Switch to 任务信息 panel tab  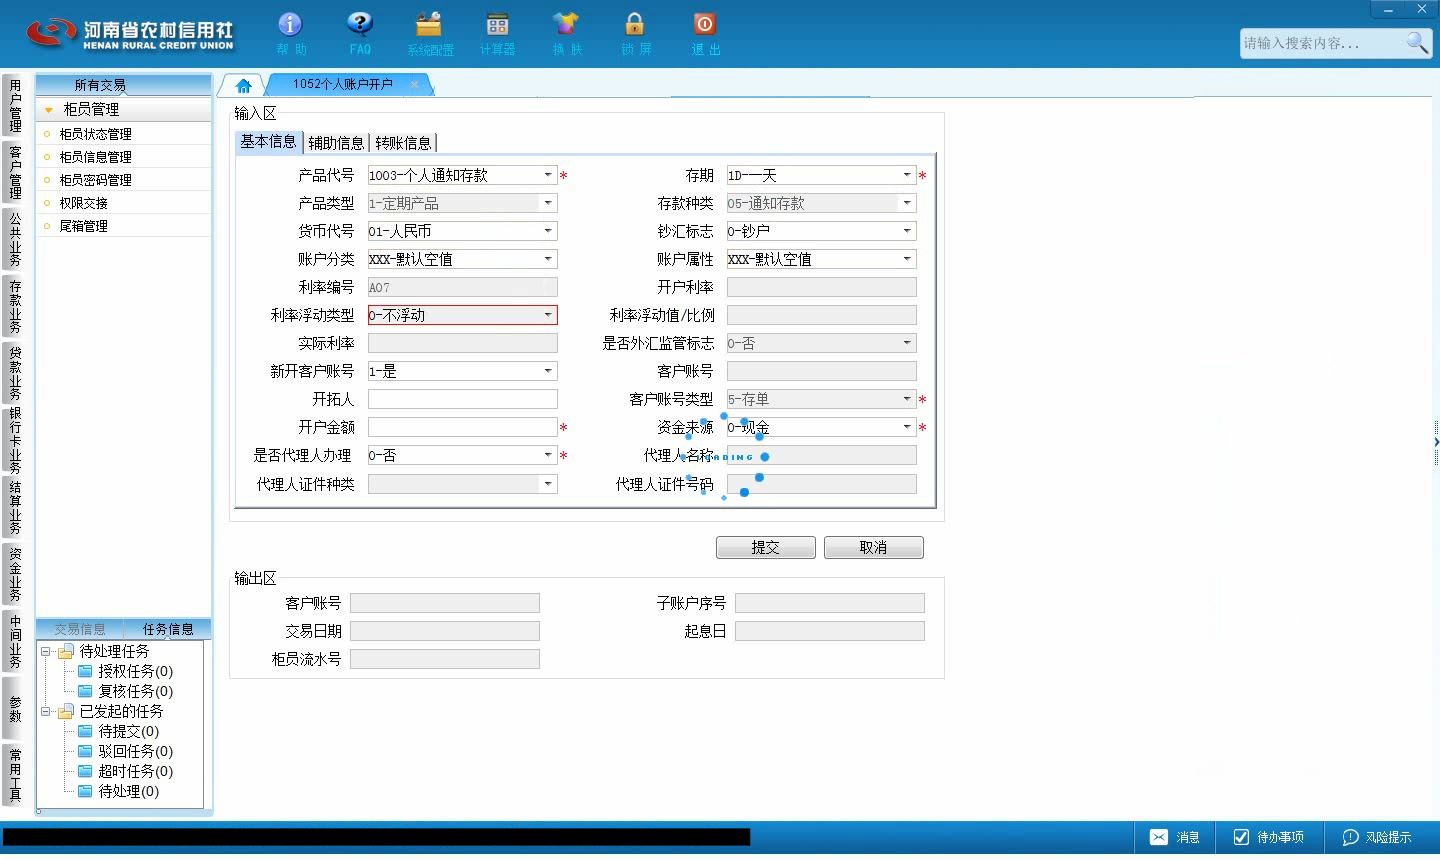(x=168, y=629)
